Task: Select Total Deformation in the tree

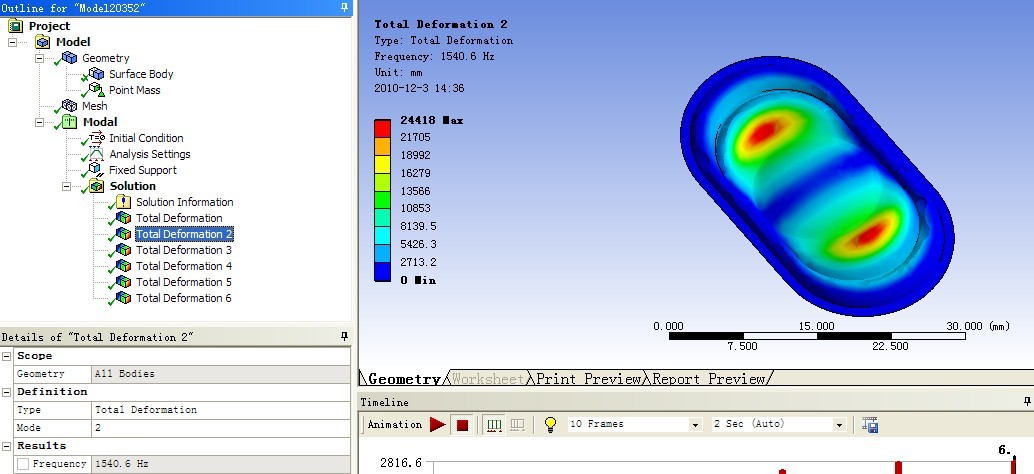Action: tap(179, 218)
